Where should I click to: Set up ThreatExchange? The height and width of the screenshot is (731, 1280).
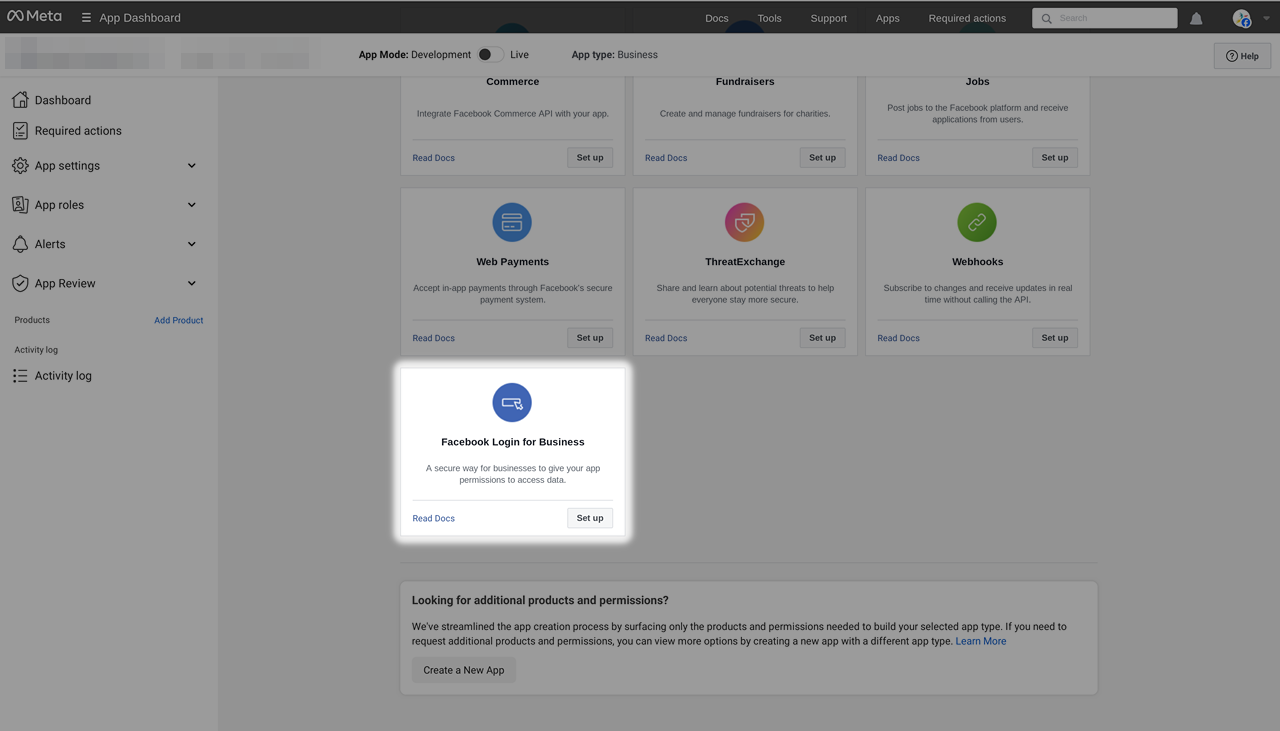click(x=822, y=338)
